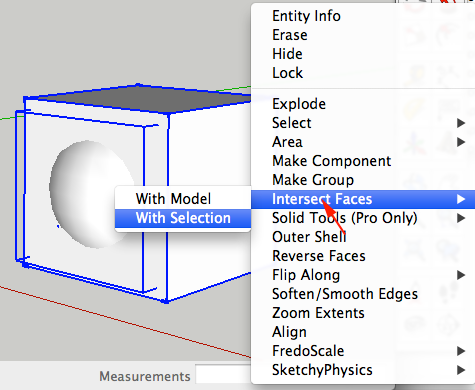Expand the Select submenu arrow
475x390 pixels.
[x=461, y=123]
